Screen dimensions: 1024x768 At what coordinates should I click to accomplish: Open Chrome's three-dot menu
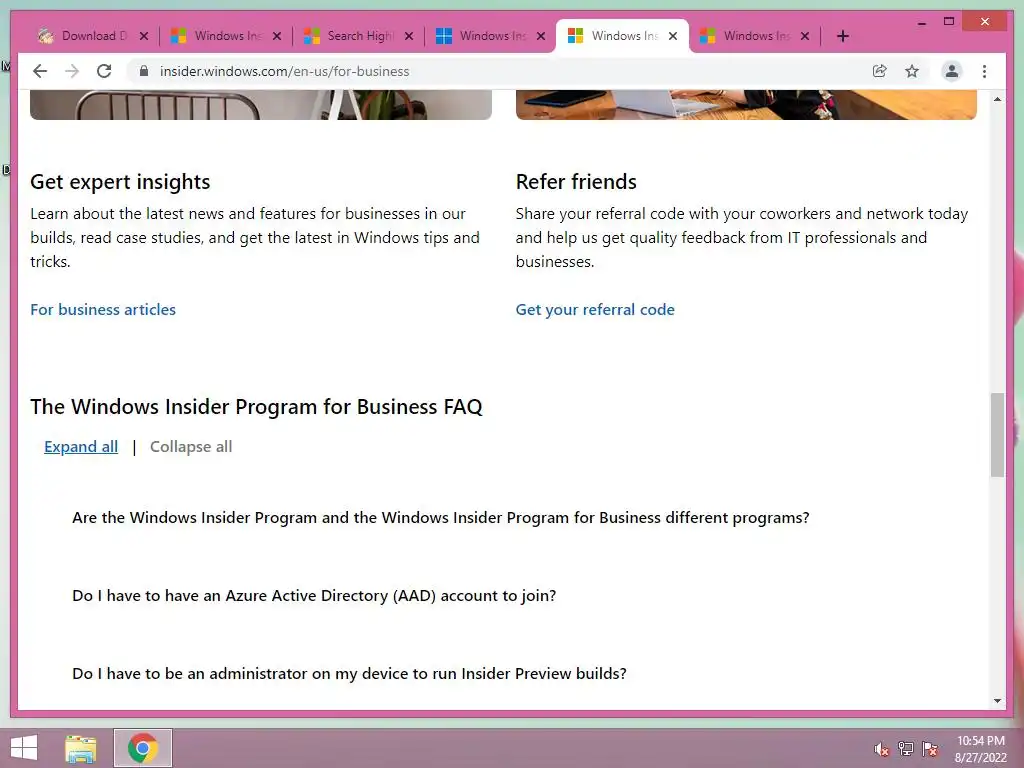(x=984, y=71)
